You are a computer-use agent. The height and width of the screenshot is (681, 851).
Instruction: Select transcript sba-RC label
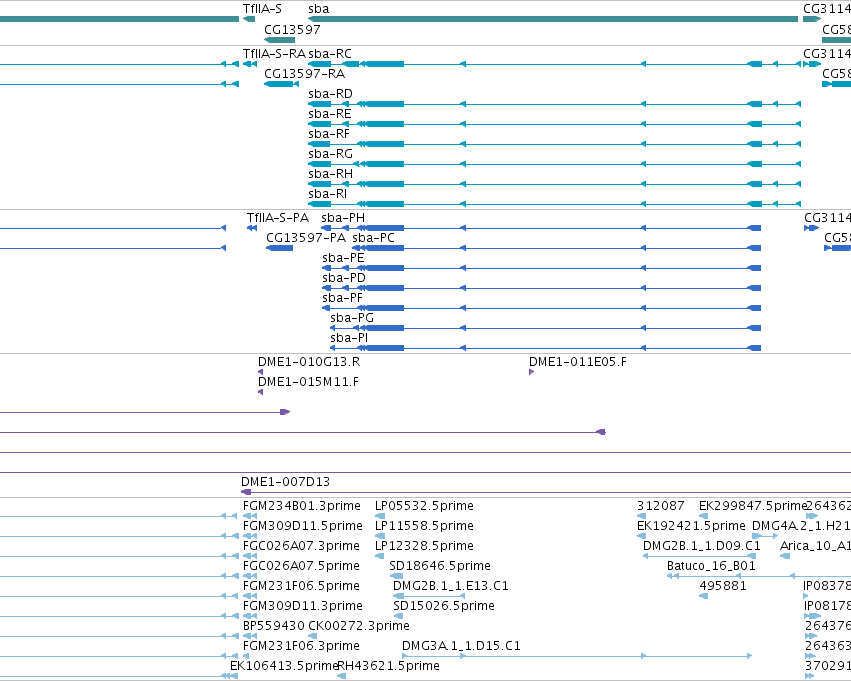point(330,54)
